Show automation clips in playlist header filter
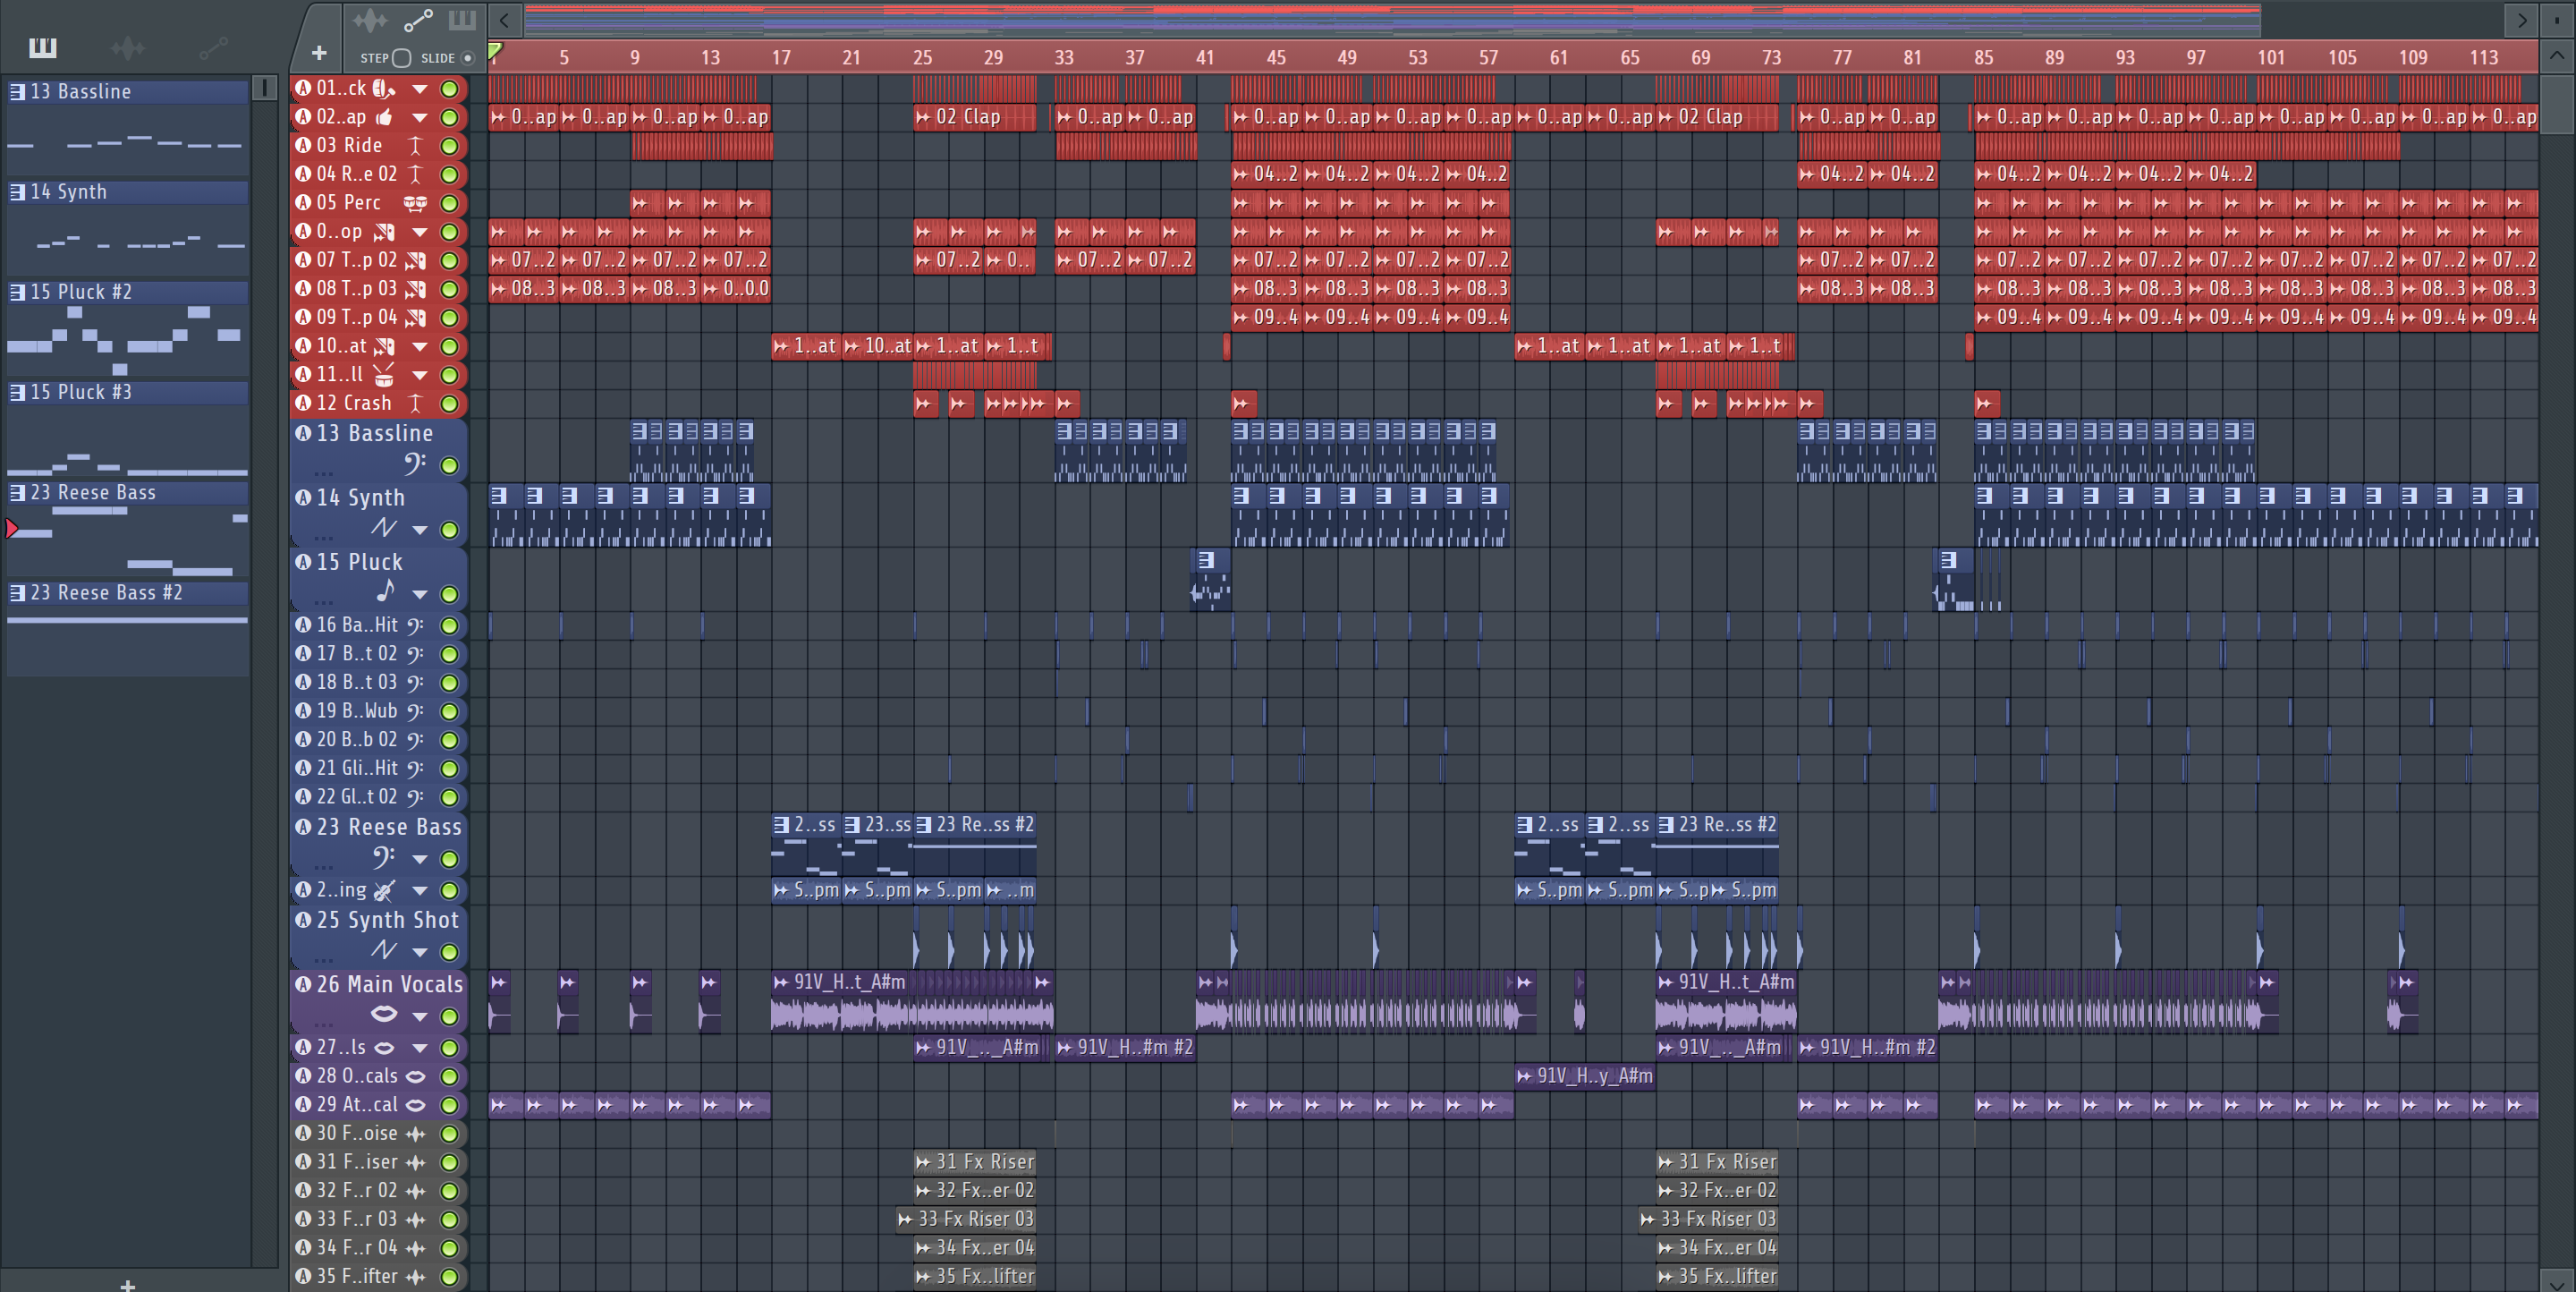This screenshot has height=1292, width=2576. pos(418,20)
